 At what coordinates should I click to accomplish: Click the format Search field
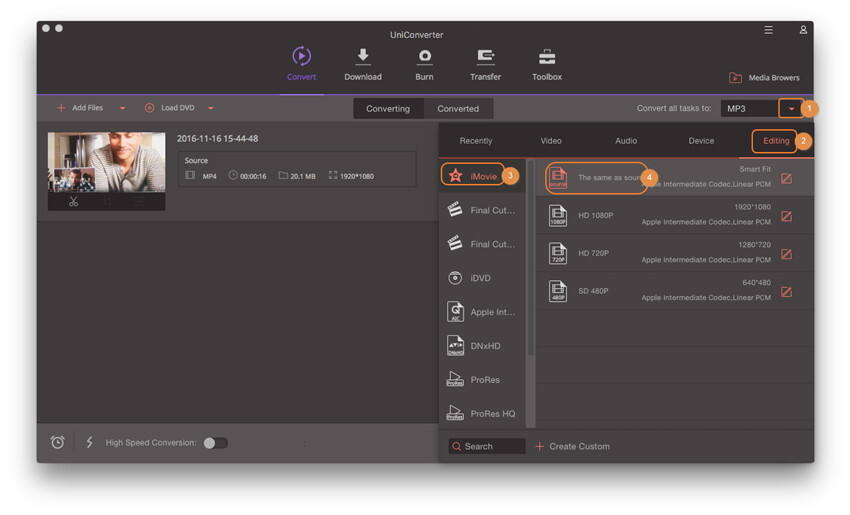click(x=486, y=446)
